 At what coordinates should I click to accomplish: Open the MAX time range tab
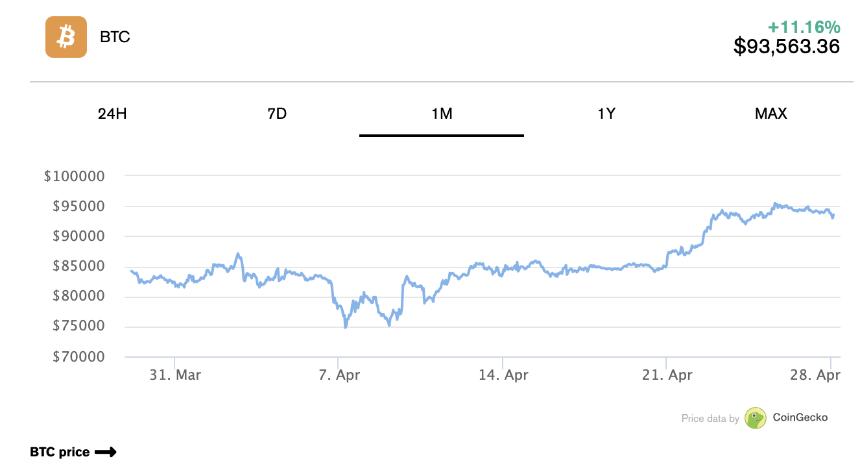point(771,114)
